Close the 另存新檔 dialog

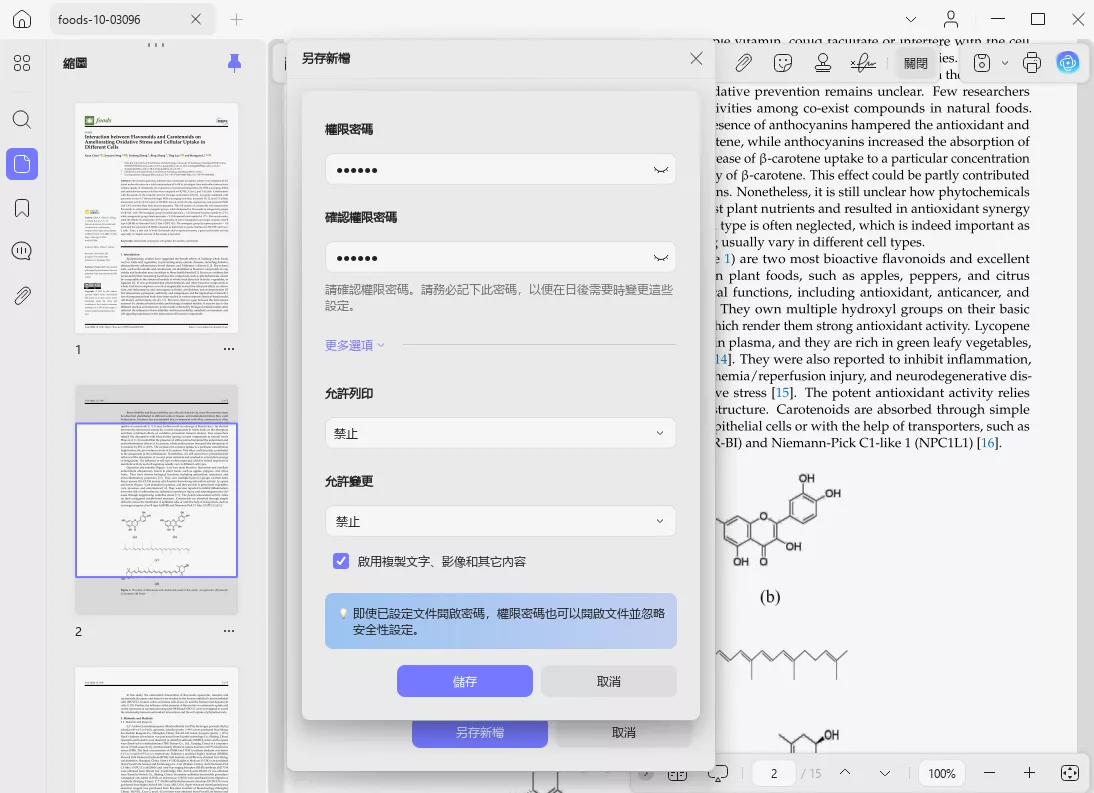point(696,59)
